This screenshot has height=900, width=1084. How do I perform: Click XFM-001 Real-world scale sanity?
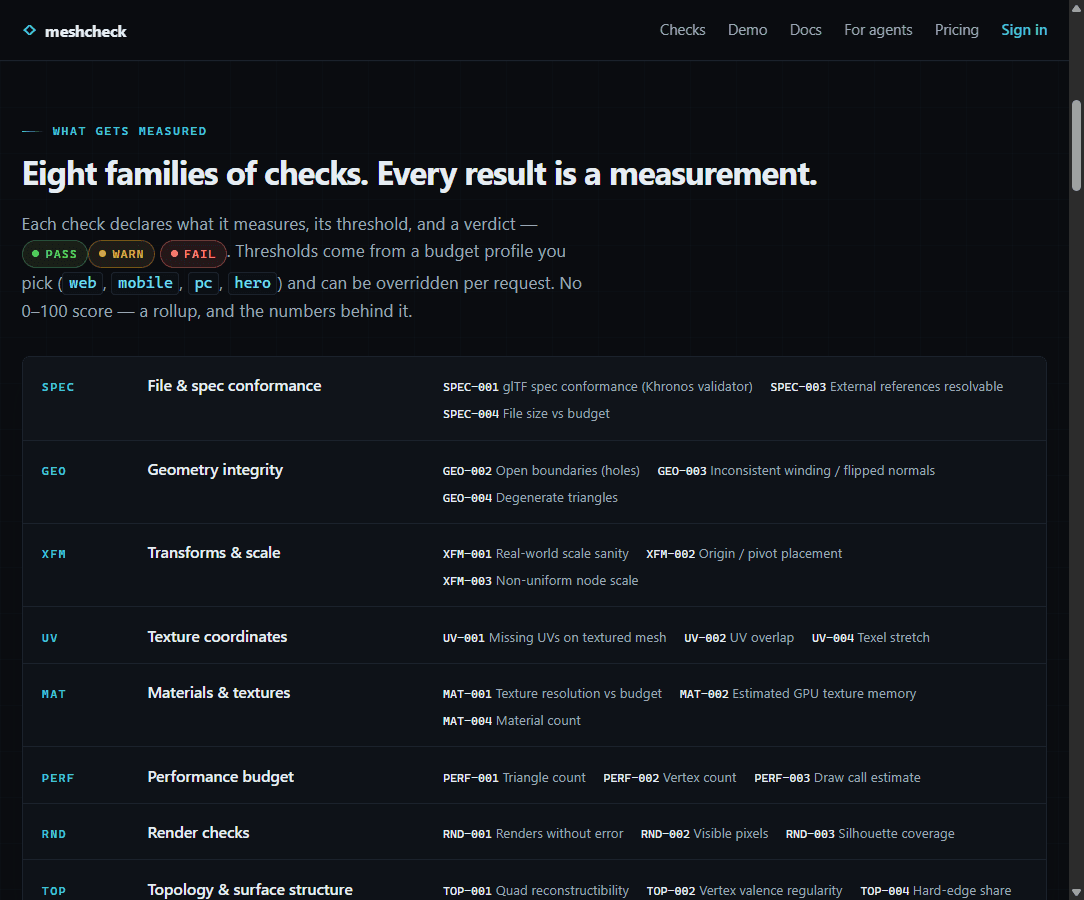[536, 554]
